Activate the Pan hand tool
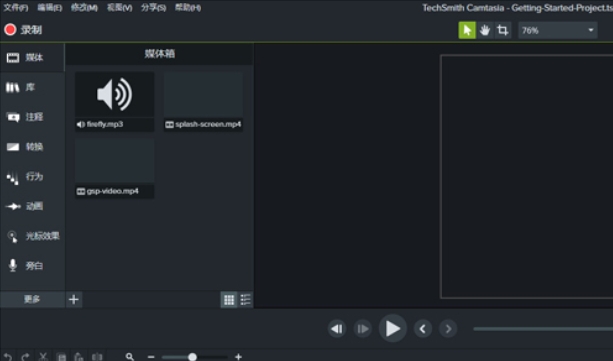Image resolution: width=613 pixels, height=361 pixels. (x=485, y=31)
